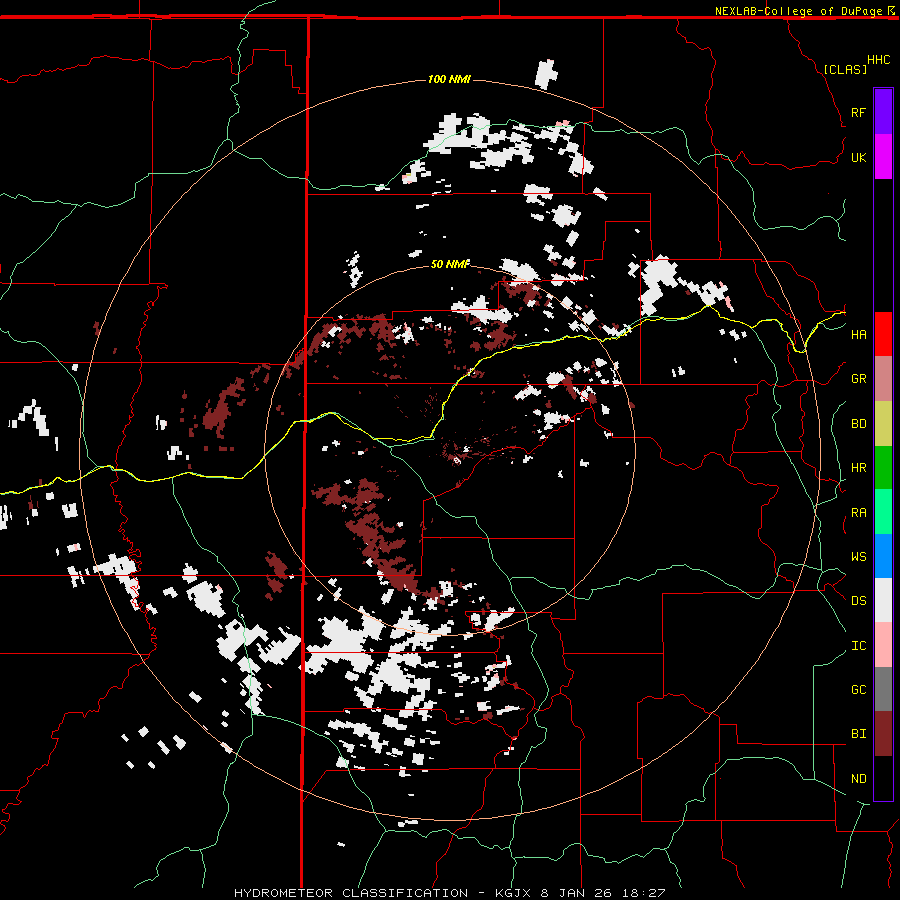Click the HA red legend swatch

tap(883, 334)
